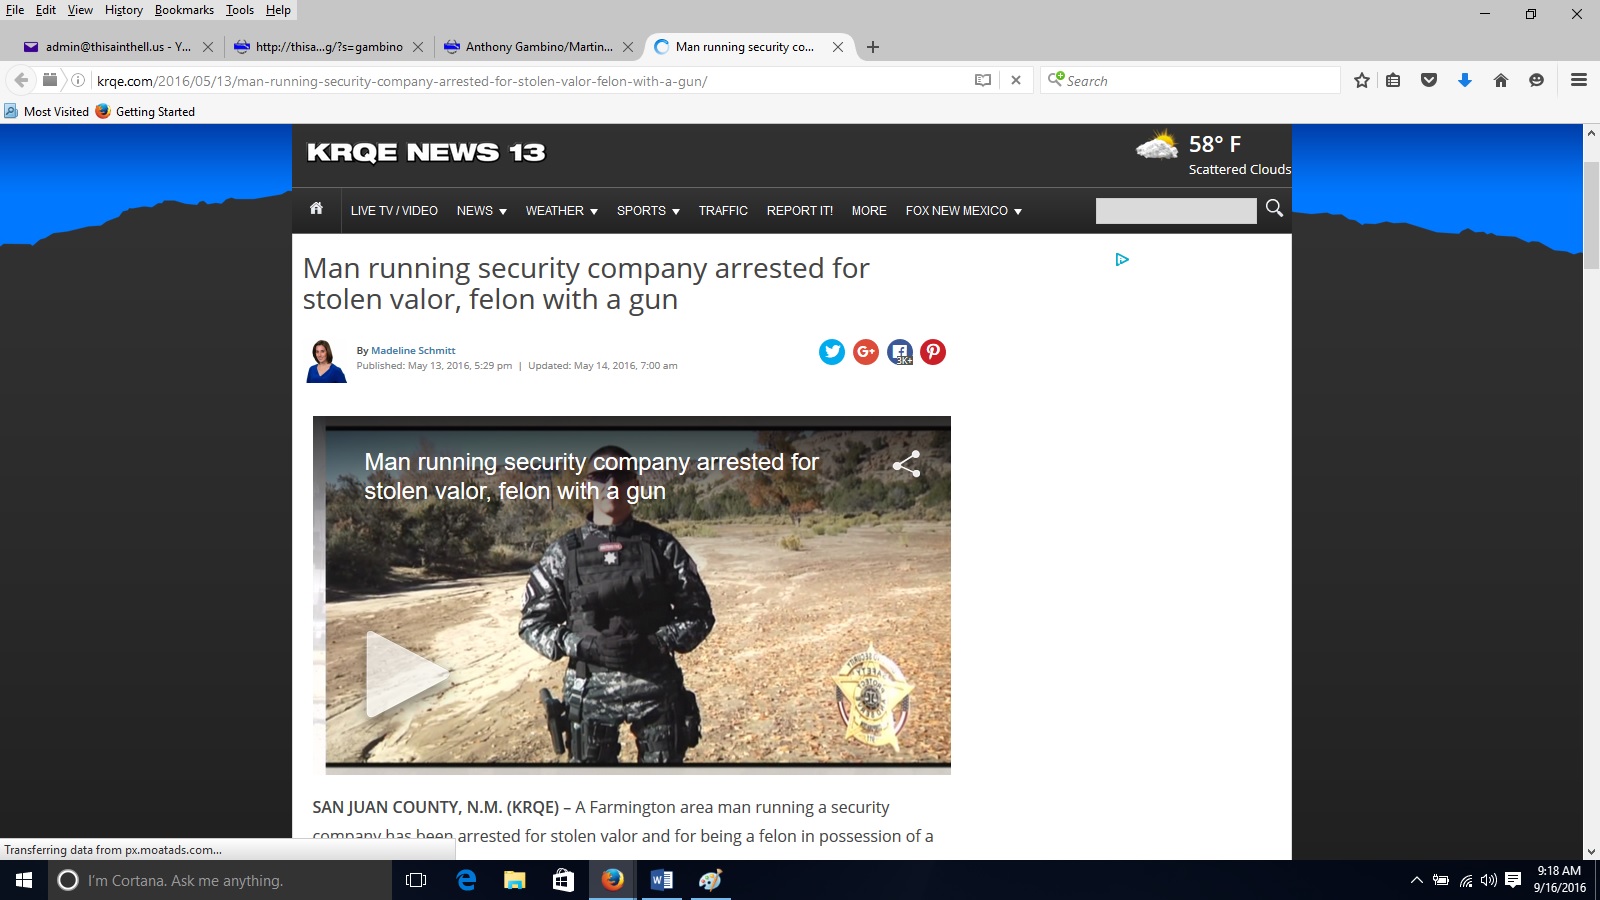Open the Bookmarks menu
This screenshot has height=900, width=1600.
(184, 10)
